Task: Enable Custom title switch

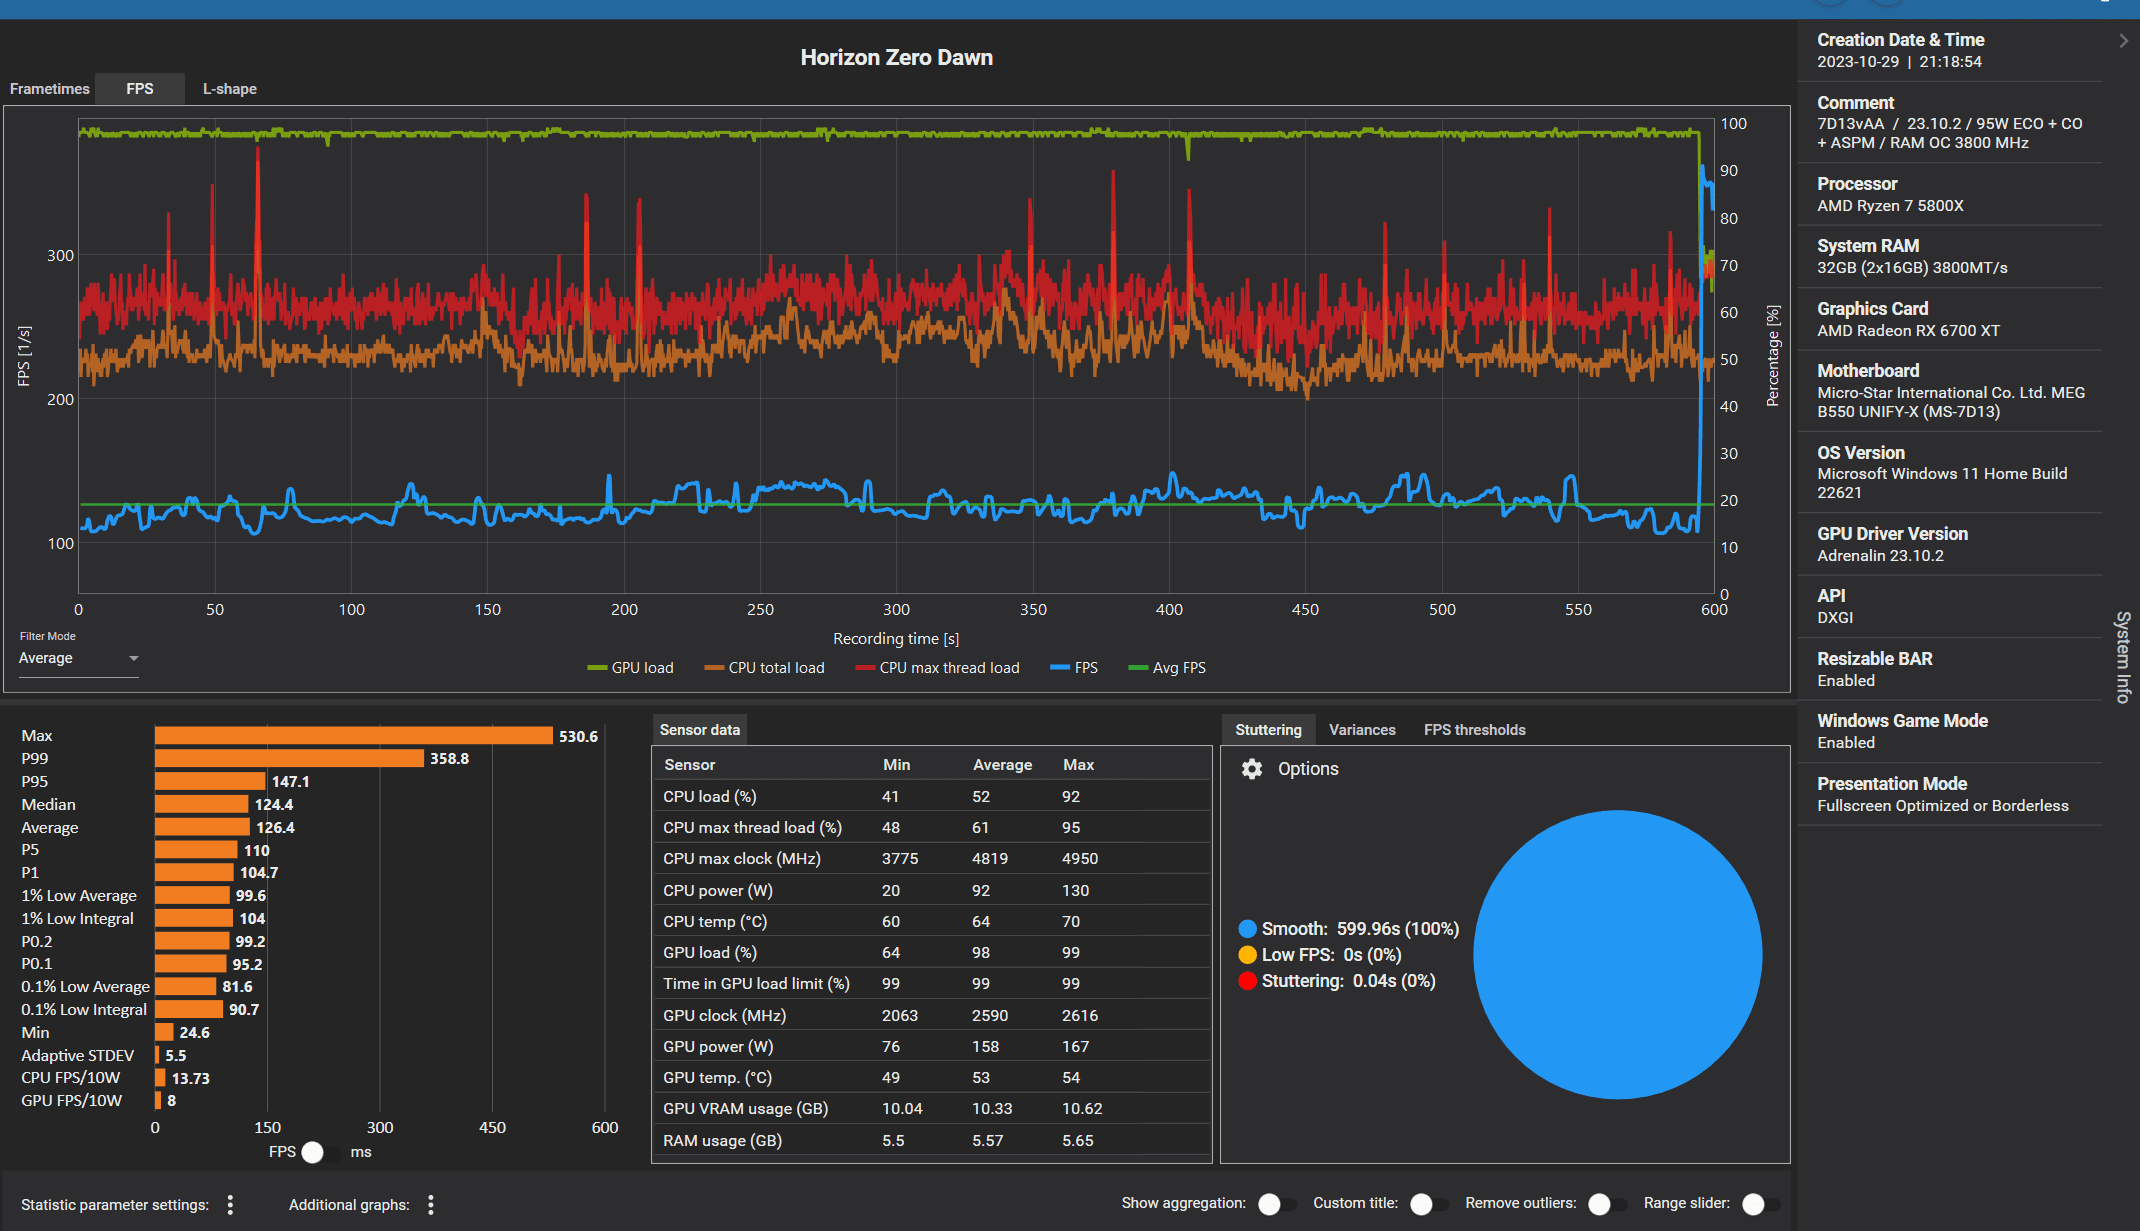Action: pos(1429,1204)
